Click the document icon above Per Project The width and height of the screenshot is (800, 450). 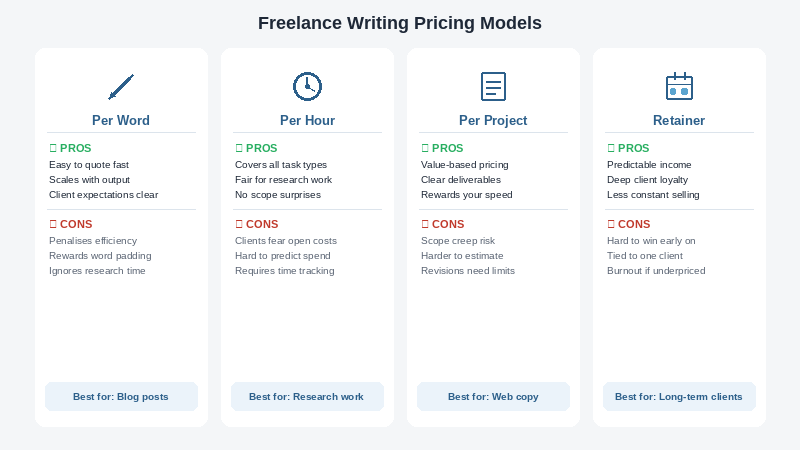pyautogui.click(x=493, y=86)
